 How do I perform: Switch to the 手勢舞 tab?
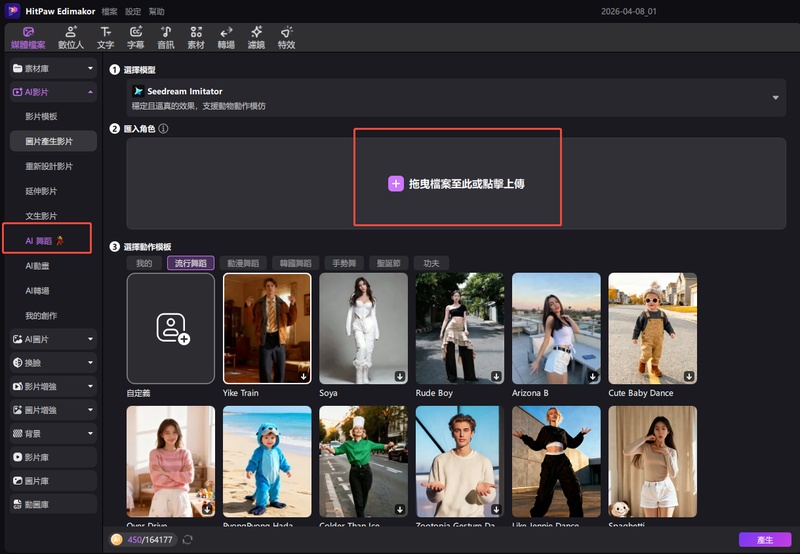pyautogui.click(x=344, y=263)
